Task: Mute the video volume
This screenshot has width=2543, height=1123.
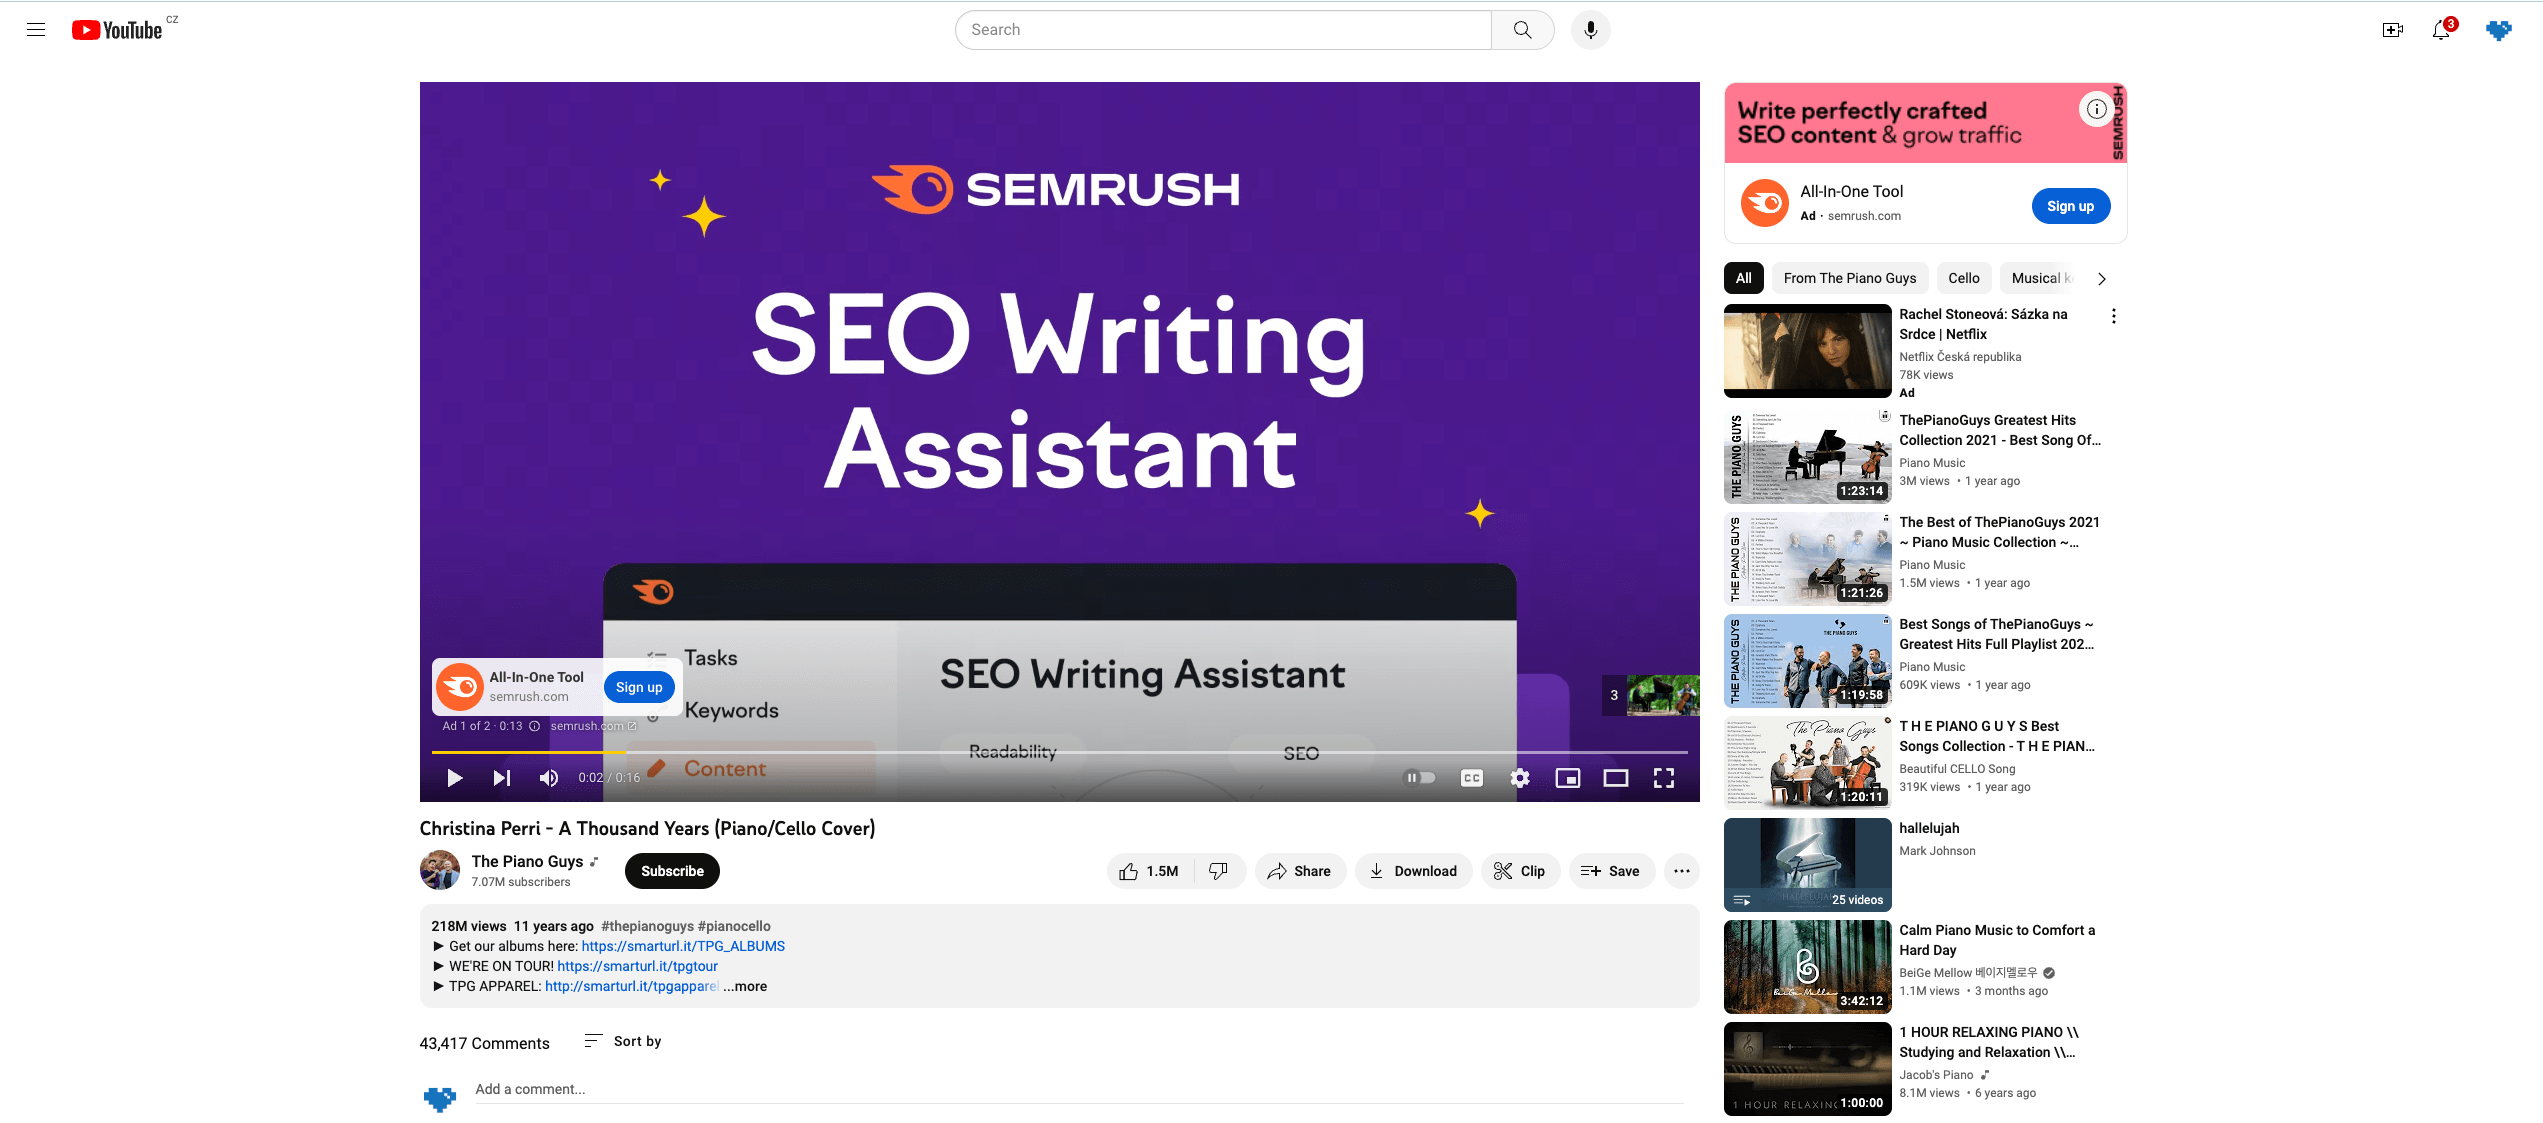Action: (549, 778)
